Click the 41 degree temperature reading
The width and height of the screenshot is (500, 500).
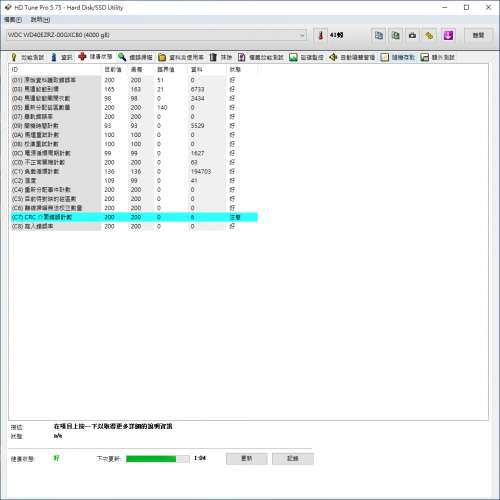coord(336,35)
